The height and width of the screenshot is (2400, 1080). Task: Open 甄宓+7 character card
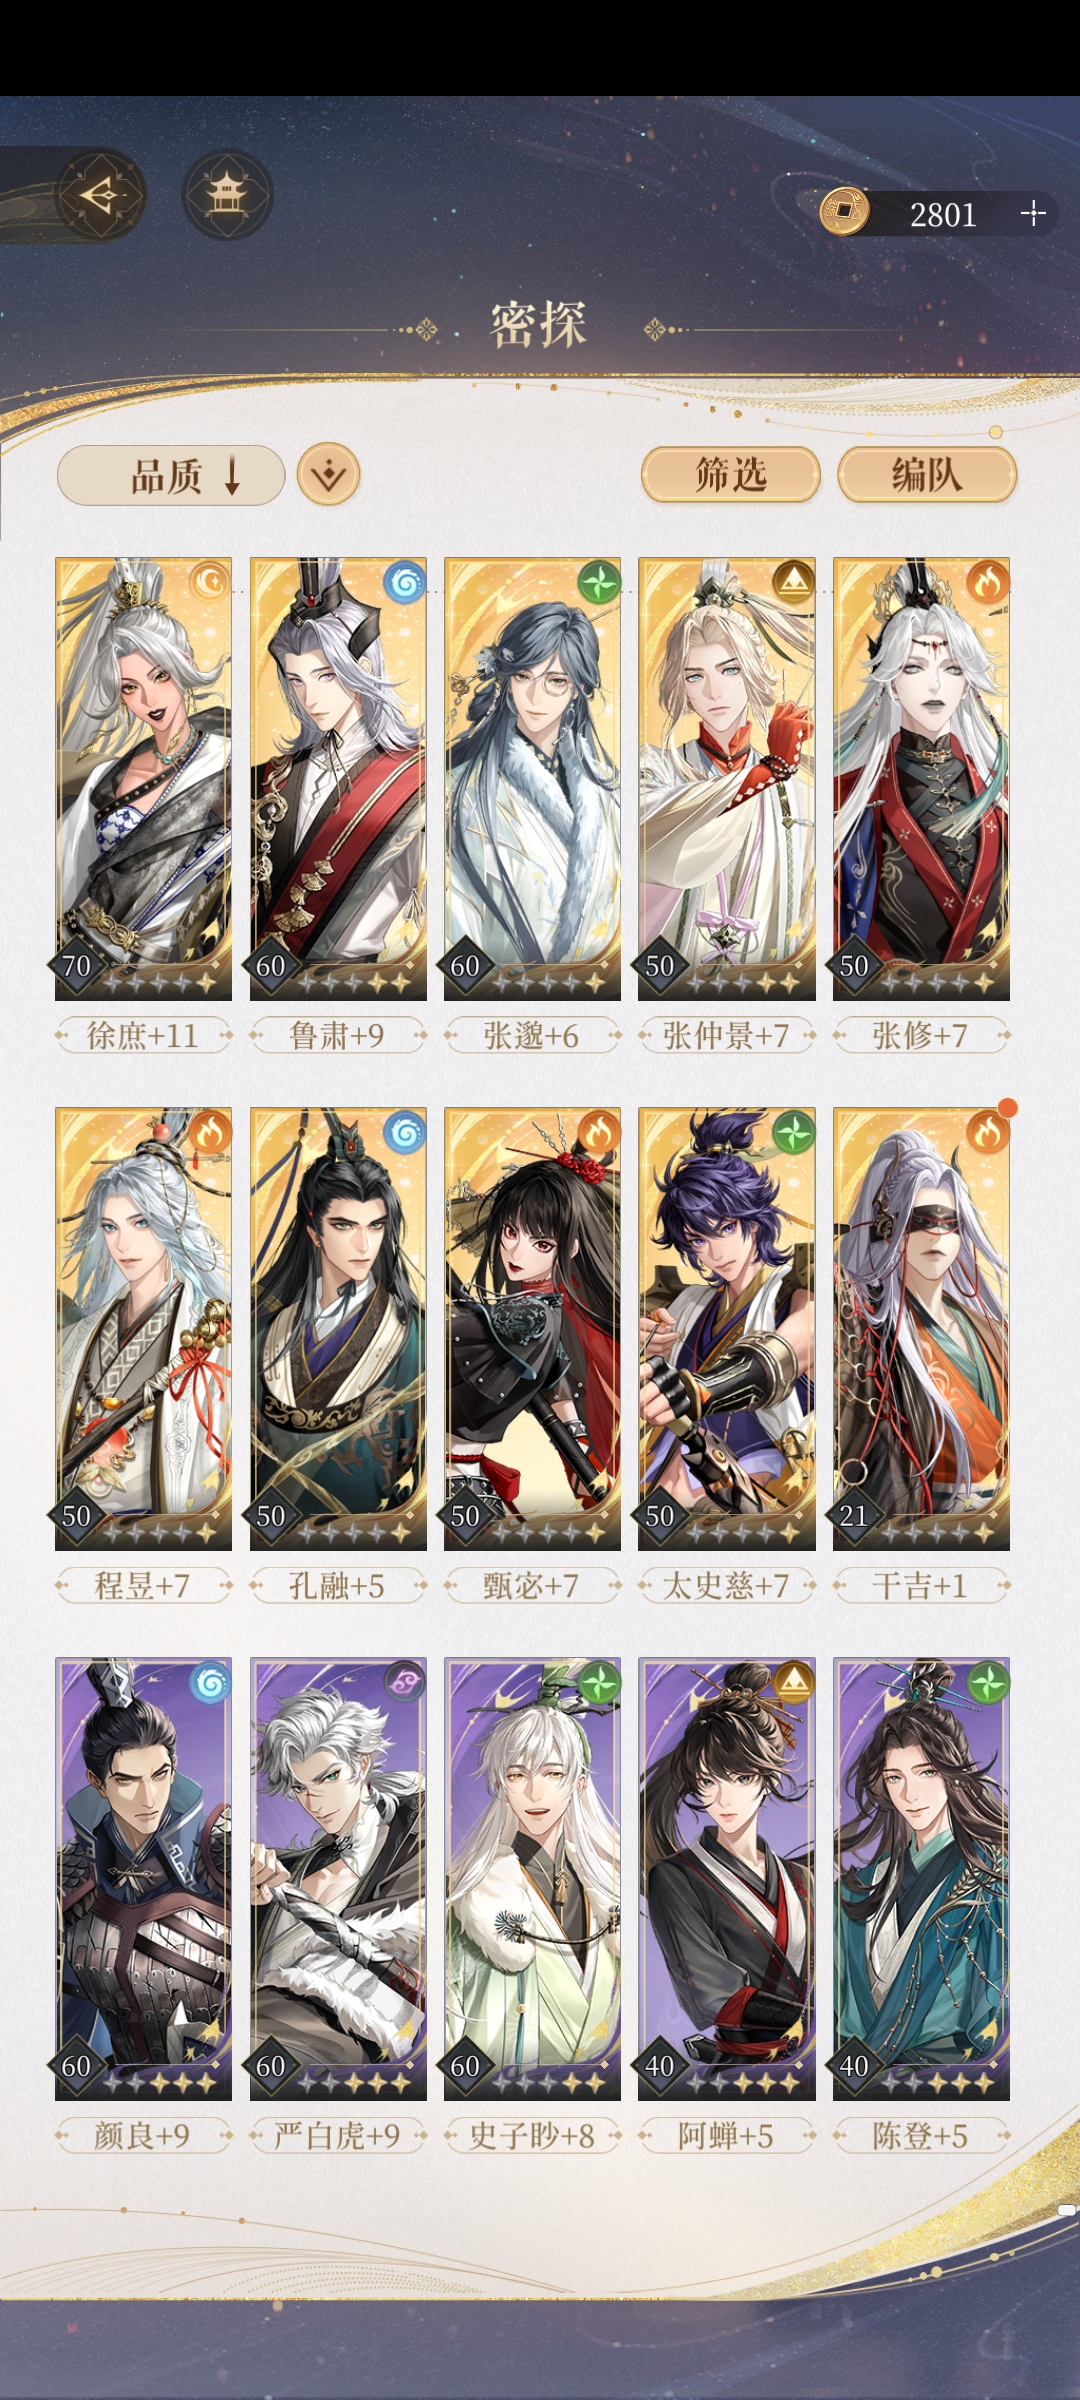click(532, 1329)
